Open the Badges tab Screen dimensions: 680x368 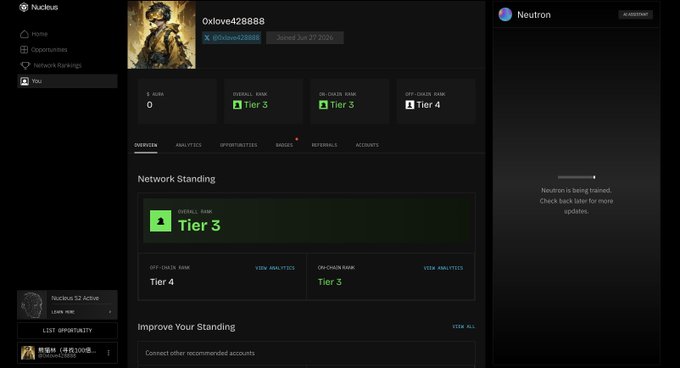(284, 145)
